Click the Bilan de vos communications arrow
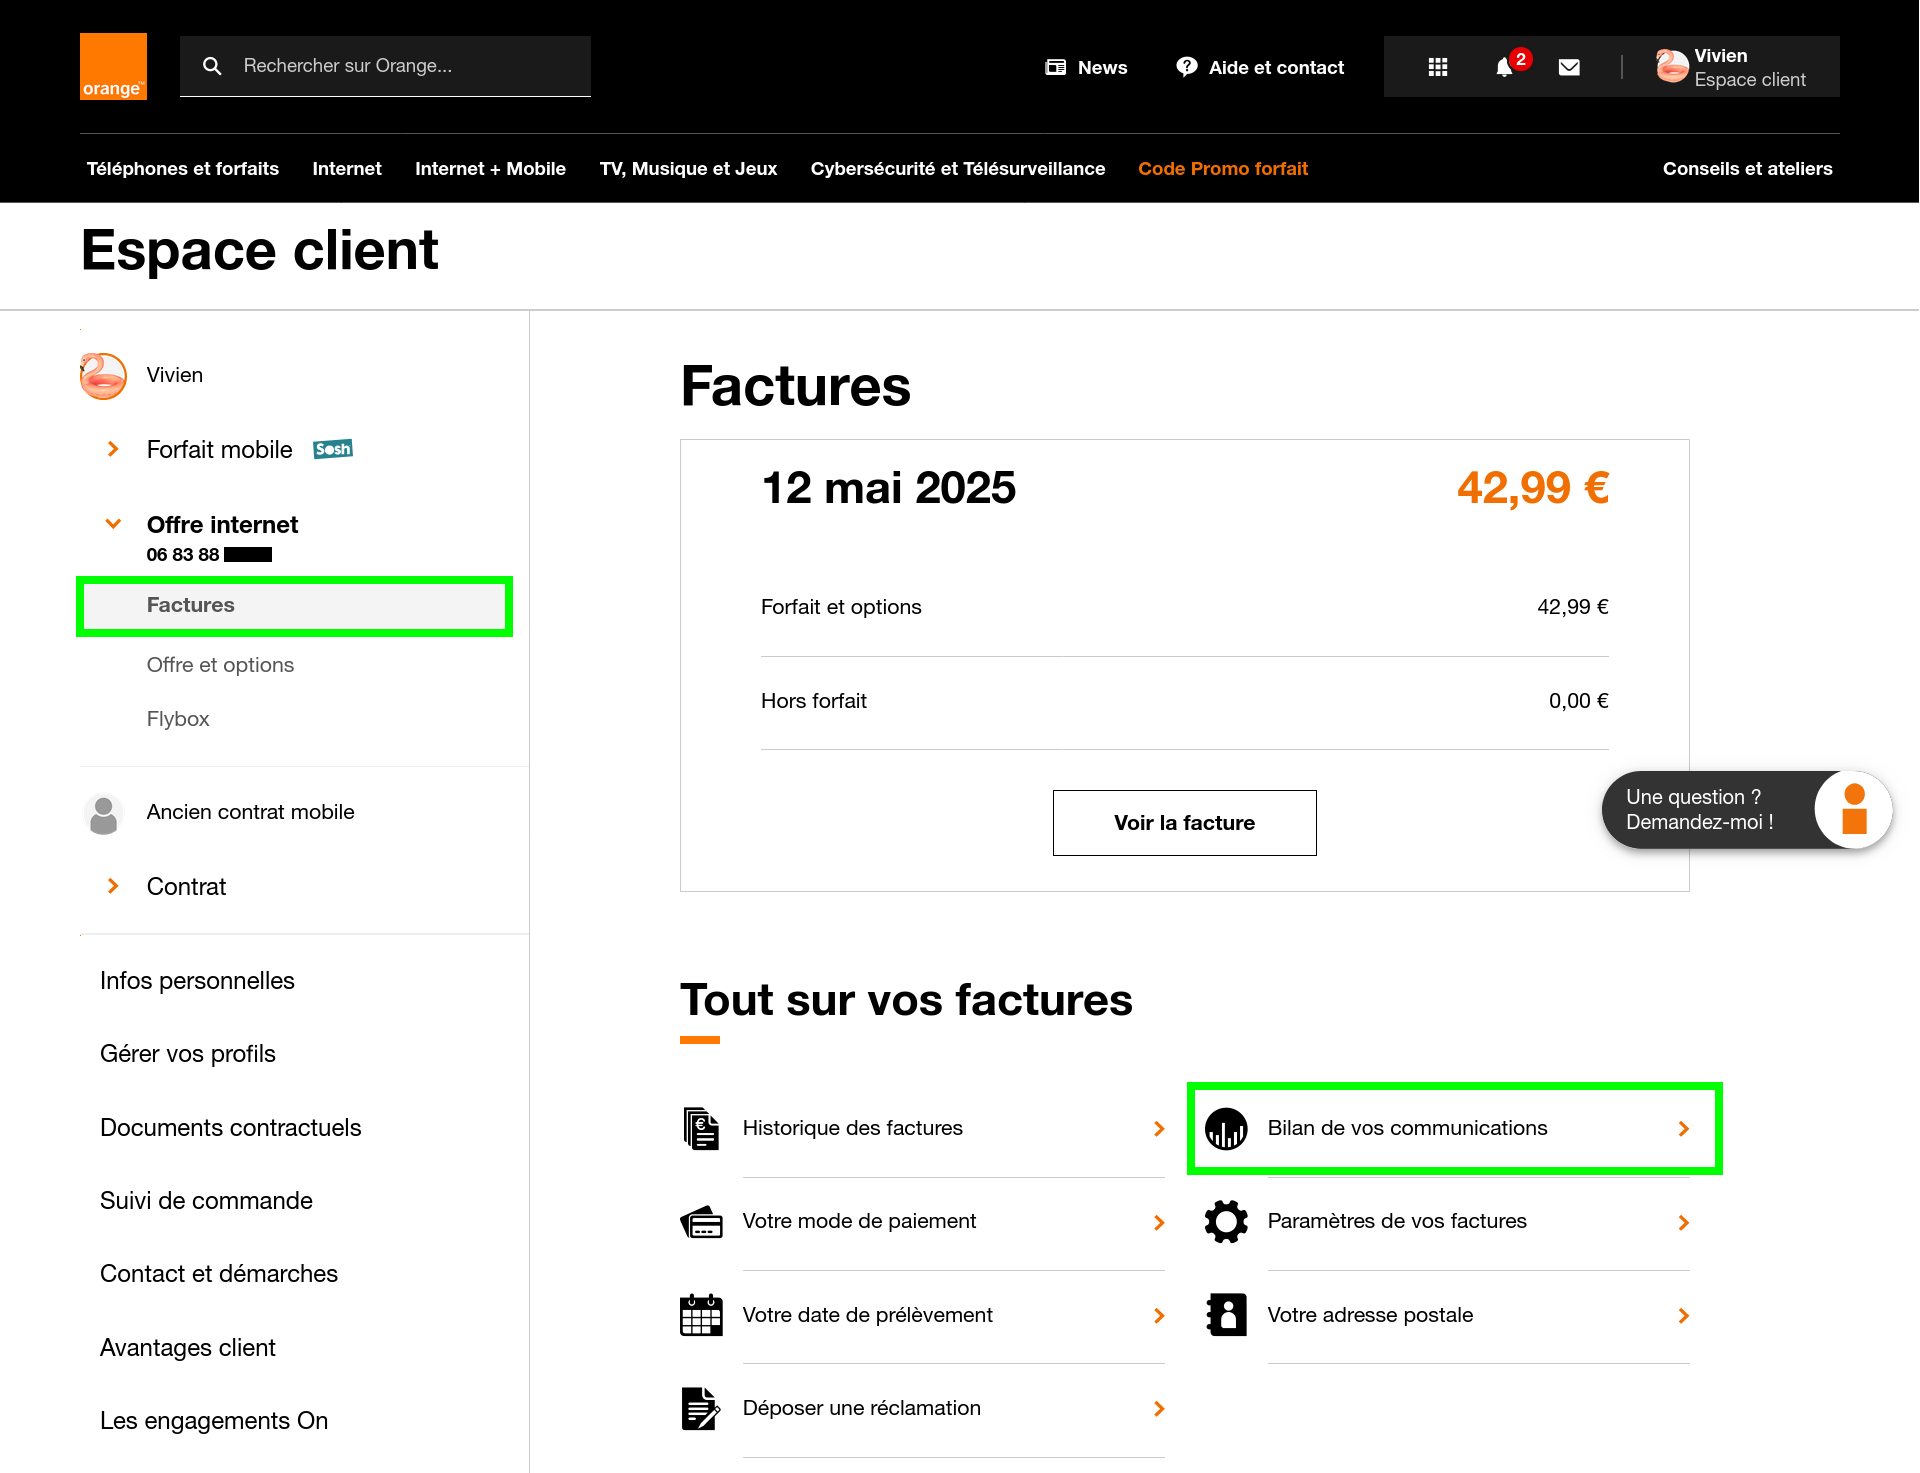The image size is (1920, 1473). point(1684,1129)
